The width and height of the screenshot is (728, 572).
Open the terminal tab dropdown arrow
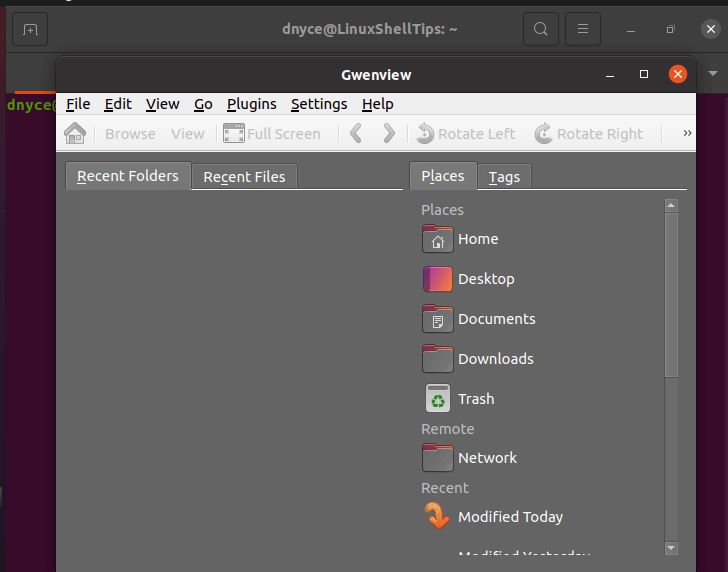click(x=713, y=73)
